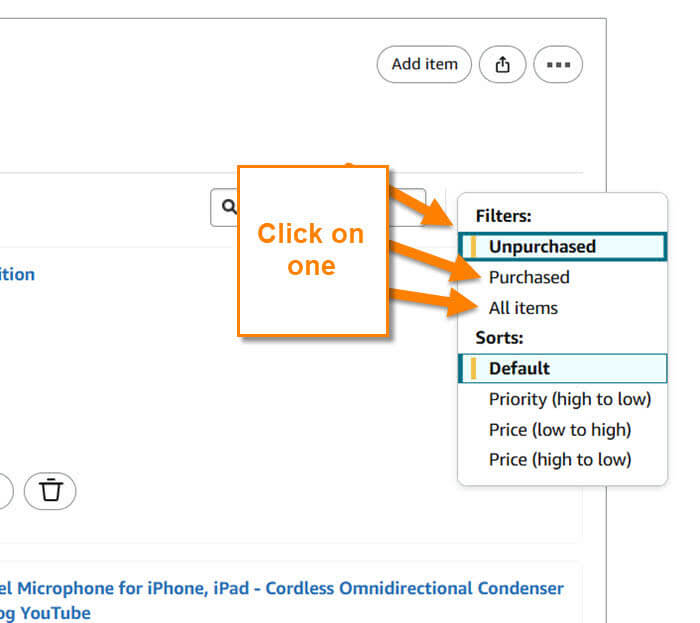
Task: Select the Unpurchased filter
Action: [562, 246]
